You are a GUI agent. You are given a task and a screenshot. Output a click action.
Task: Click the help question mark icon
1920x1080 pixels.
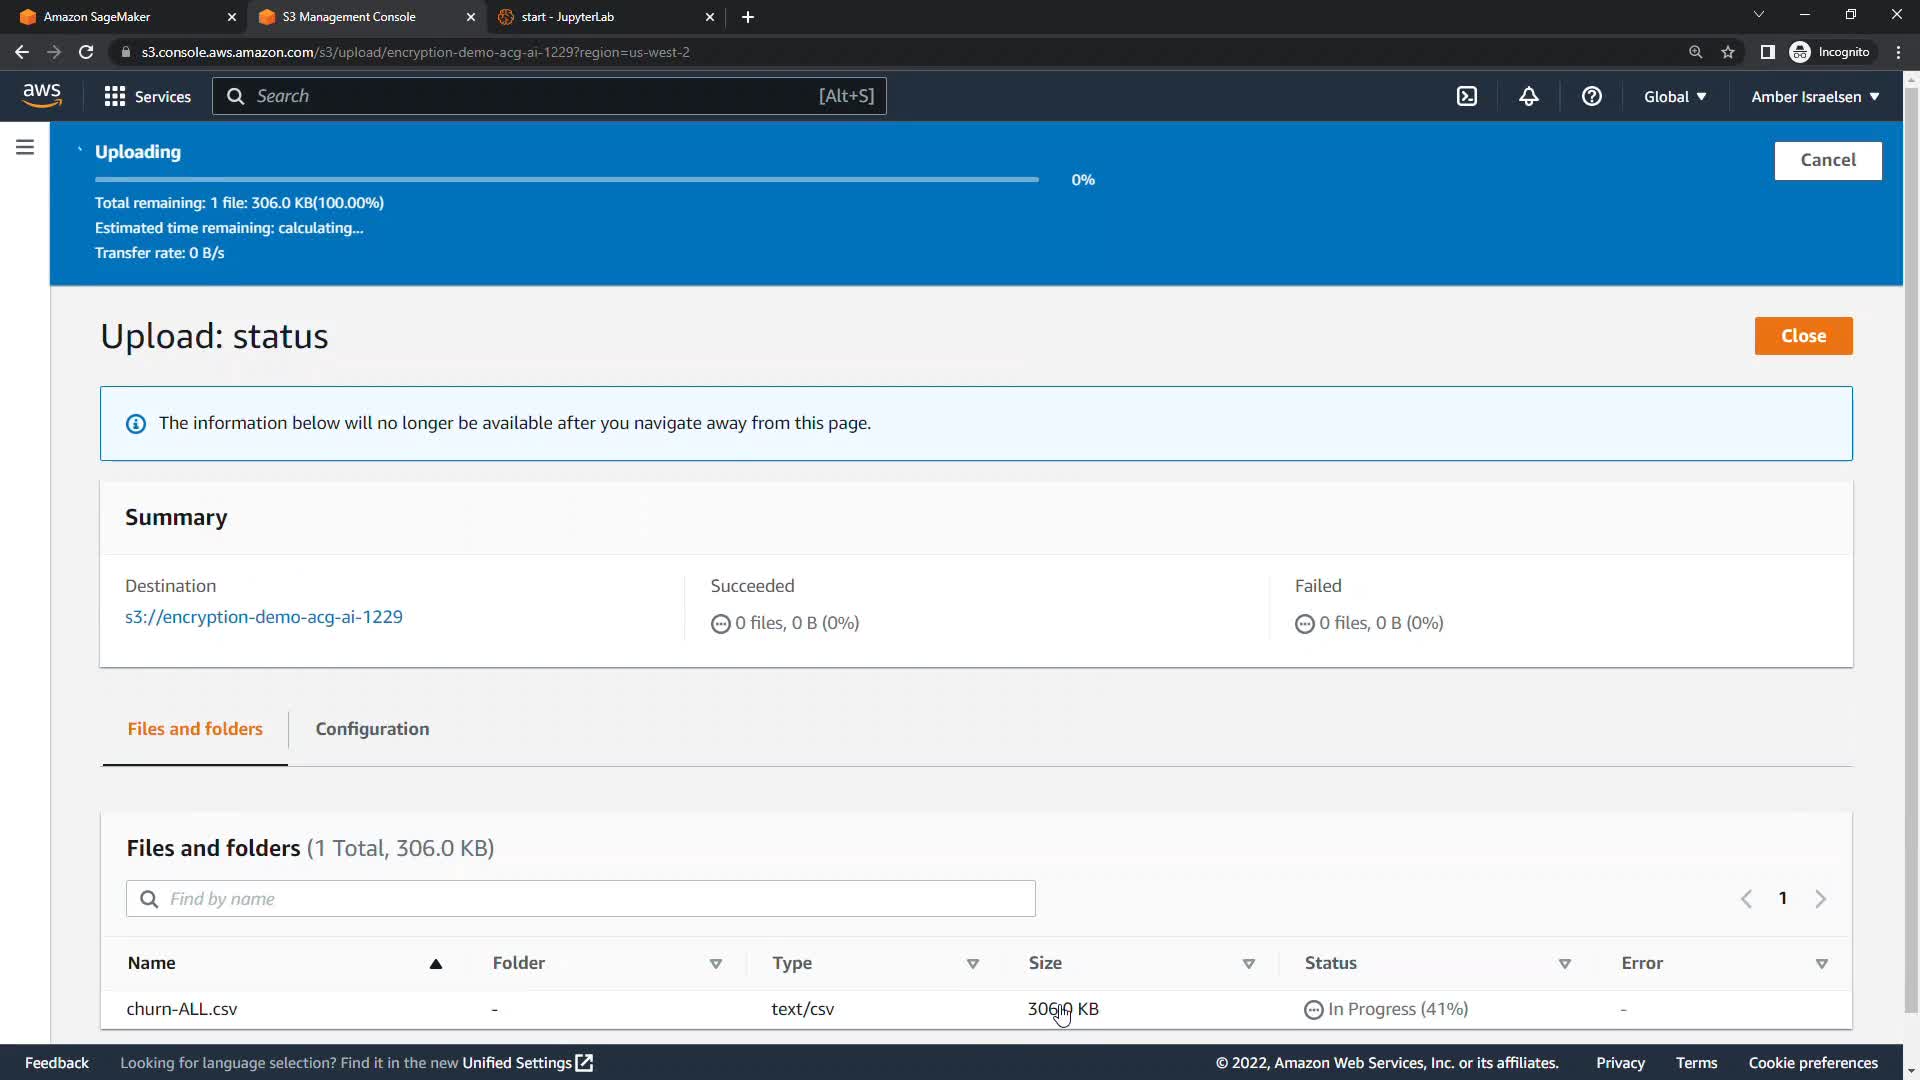click(x=1591, y=96)
